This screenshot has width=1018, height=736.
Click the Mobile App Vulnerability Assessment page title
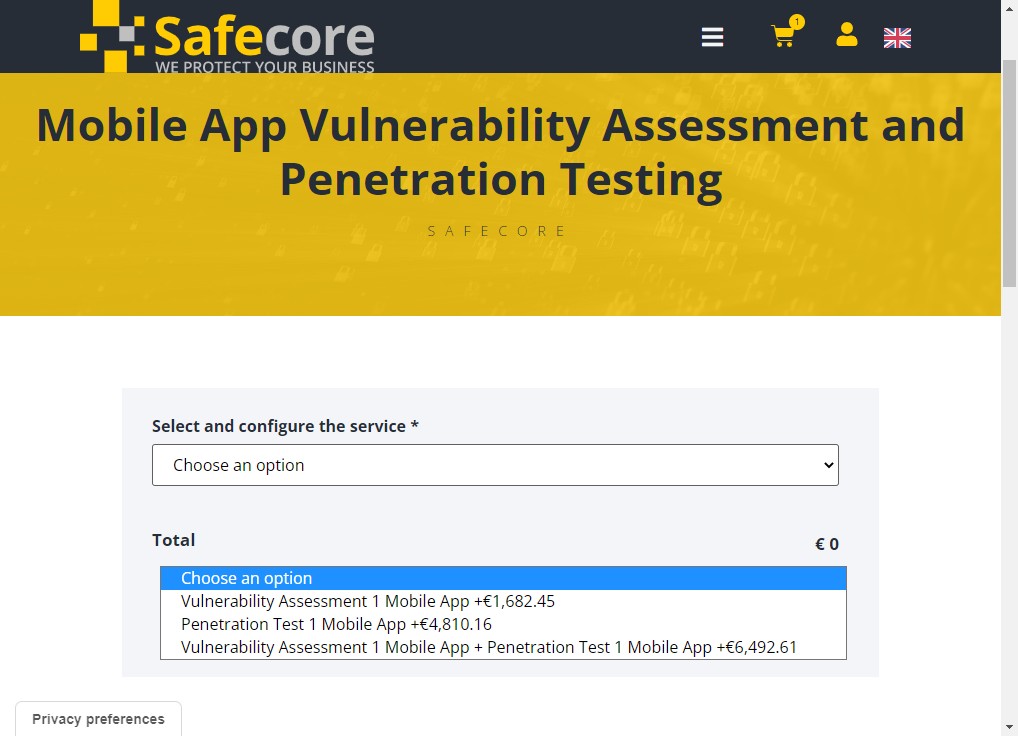(x=501, y=152)
